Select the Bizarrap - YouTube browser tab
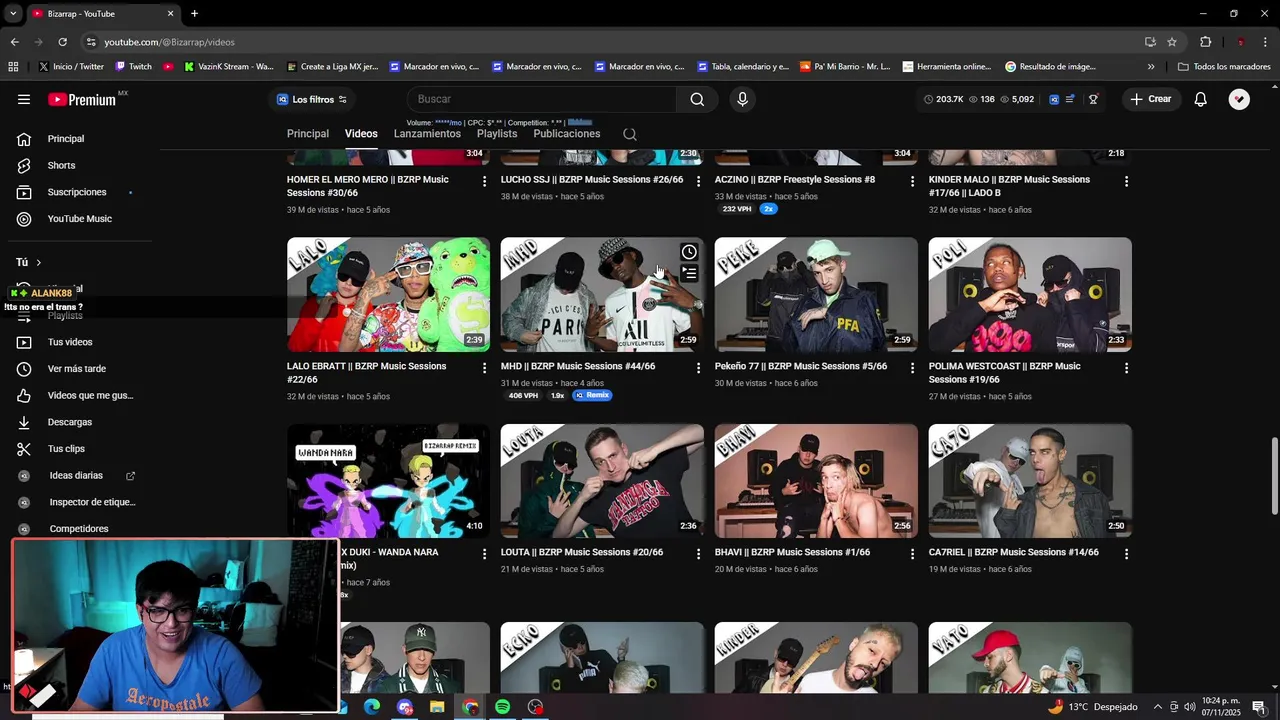The image size is (1280, 720). pyautogui.click(x=100, y=14)
